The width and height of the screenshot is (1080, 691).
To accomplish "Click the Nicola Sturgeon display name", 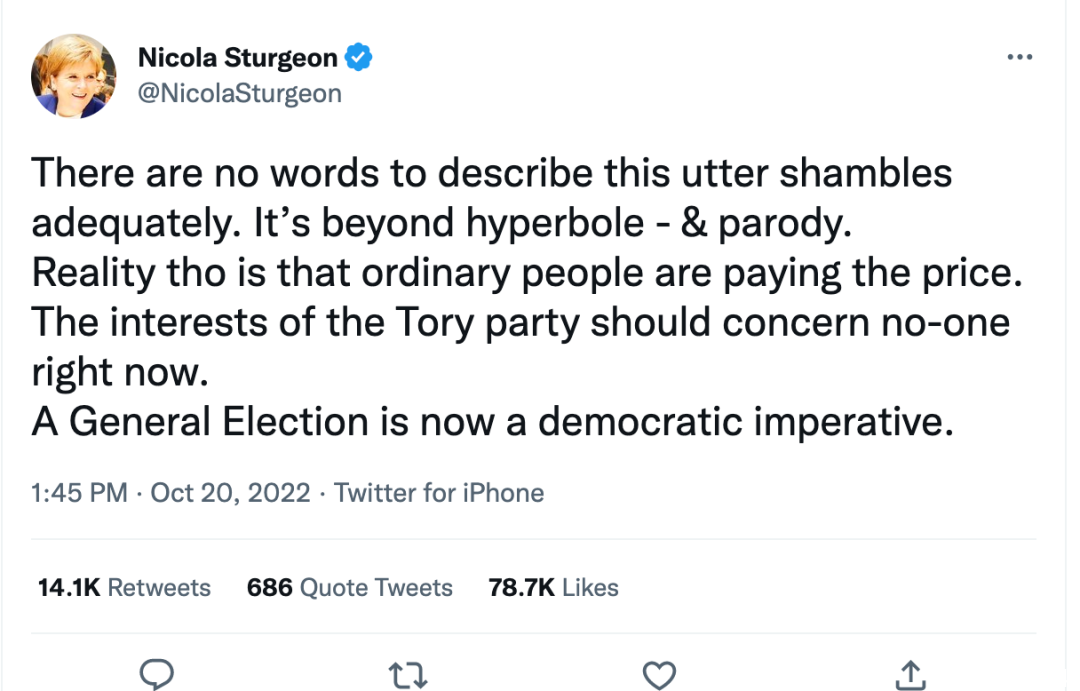I will pos(238,57).
